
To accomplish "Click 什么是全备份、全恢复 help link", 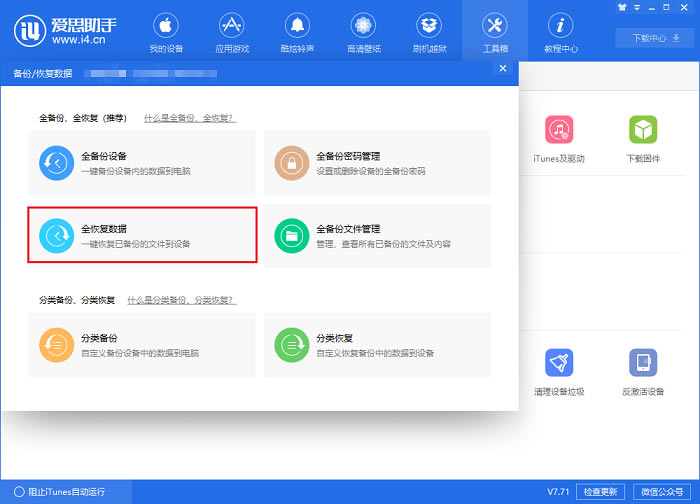I will point(190,118).
